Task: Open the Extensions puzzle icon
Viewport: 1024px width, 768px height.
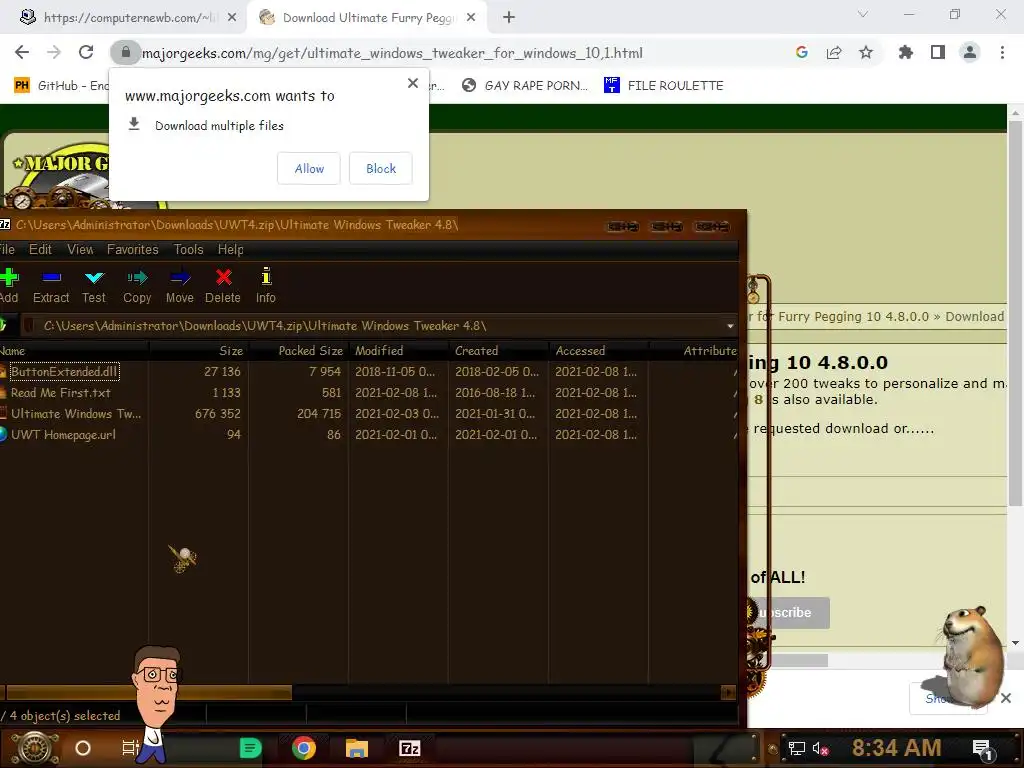Action: tap(906, 52)
